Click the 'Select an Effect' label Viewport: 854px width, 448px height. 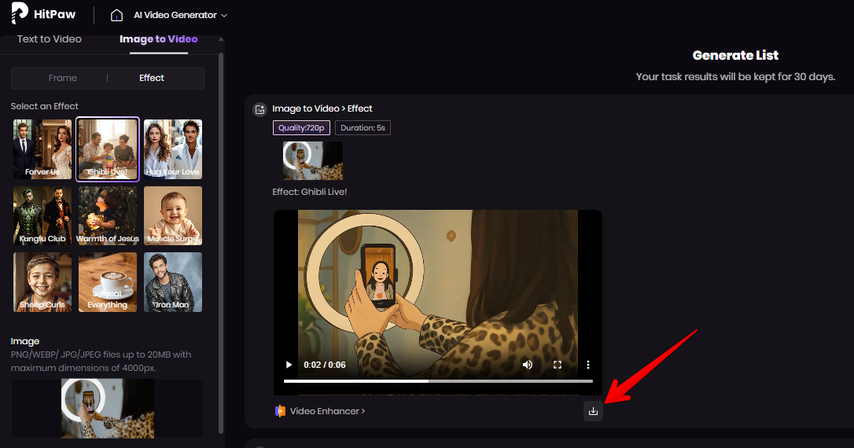pos(45,106)
